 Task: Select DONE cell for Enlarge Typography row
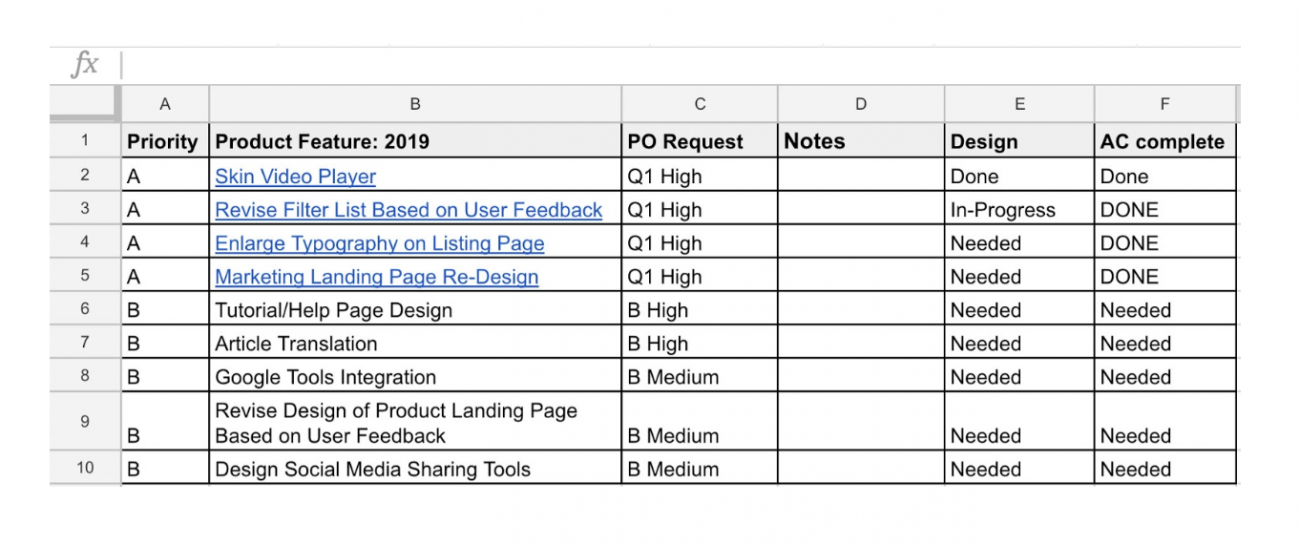pyautogui.click(x=1165, y=243)
